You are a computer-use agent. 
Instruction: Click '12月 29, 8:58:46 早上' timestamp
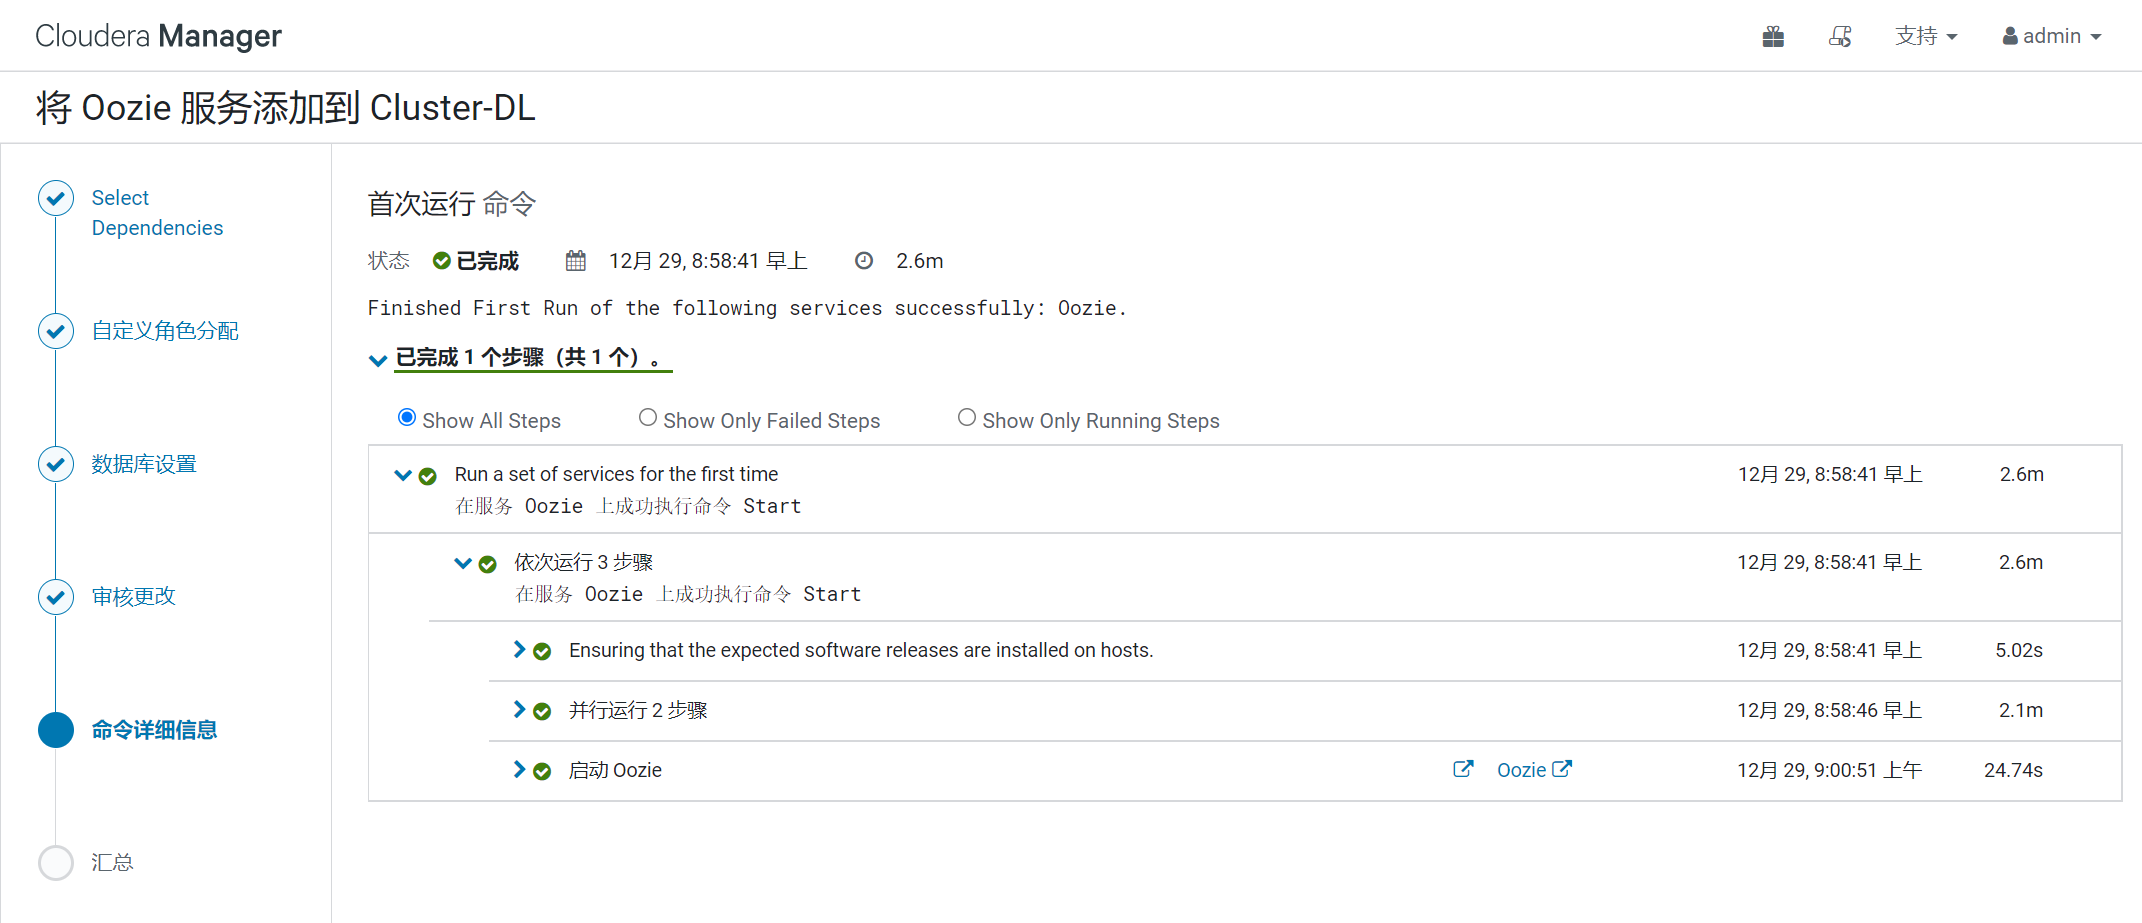pyautogui.click(x=1830, y=710)
